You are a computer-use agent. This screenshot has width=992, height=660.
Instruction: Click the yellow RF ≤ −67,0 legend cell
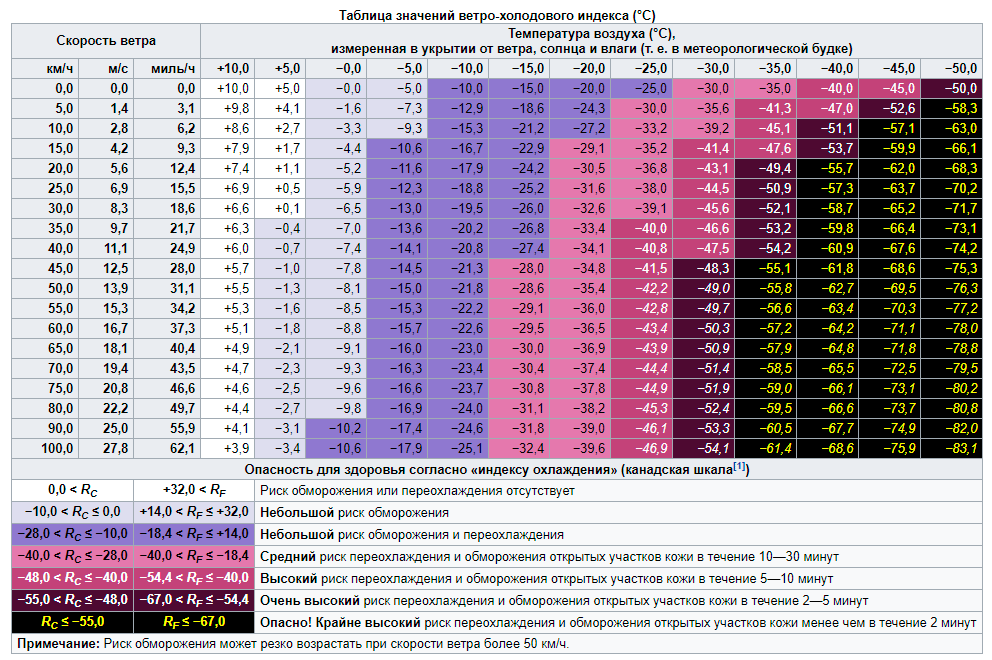tap(194, 622)
